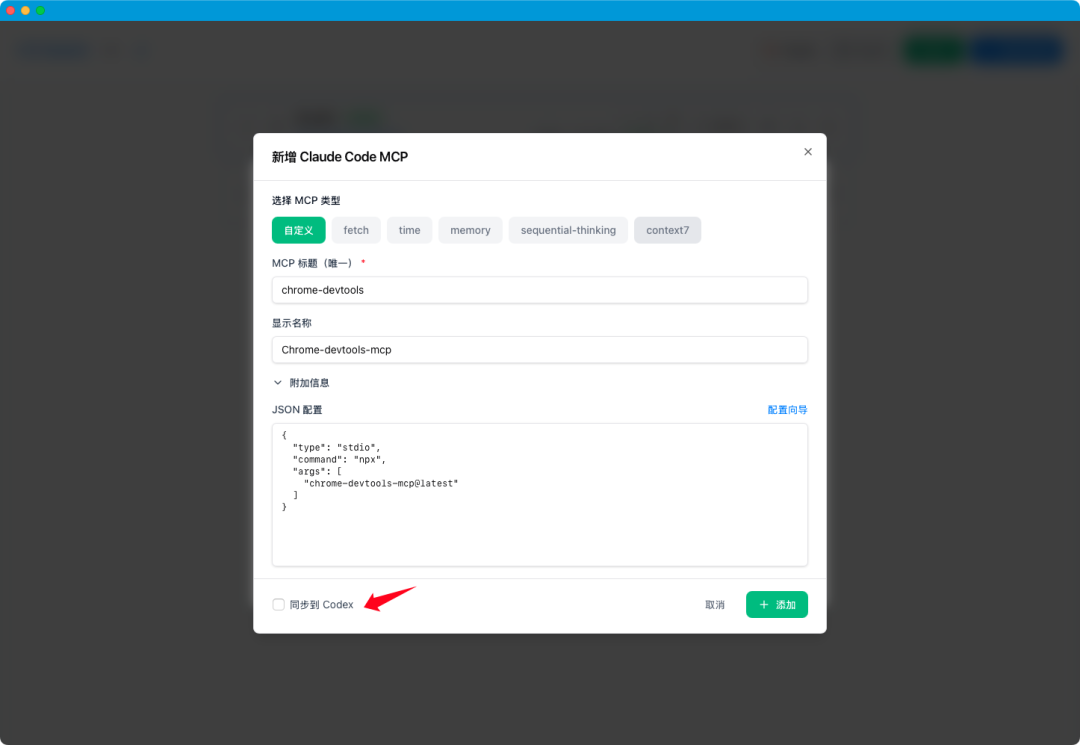Click the blurred green button in background header

pyautogui.click(x=933, y=51)
